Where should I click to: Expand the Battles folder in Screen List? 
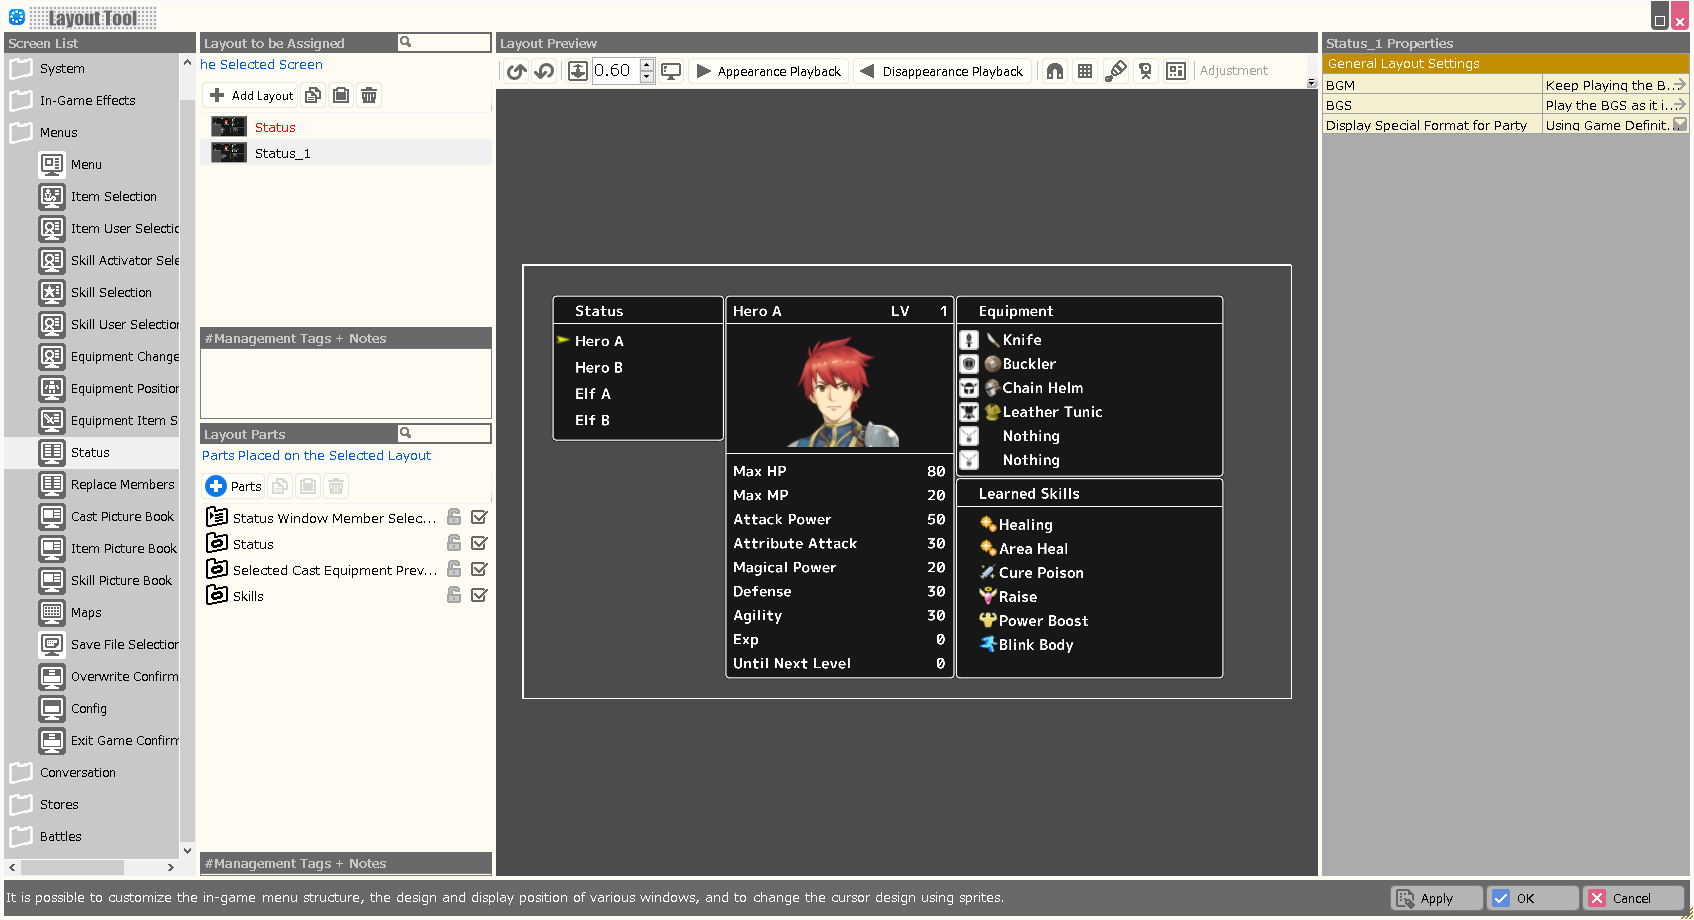(x=21, y=837)
